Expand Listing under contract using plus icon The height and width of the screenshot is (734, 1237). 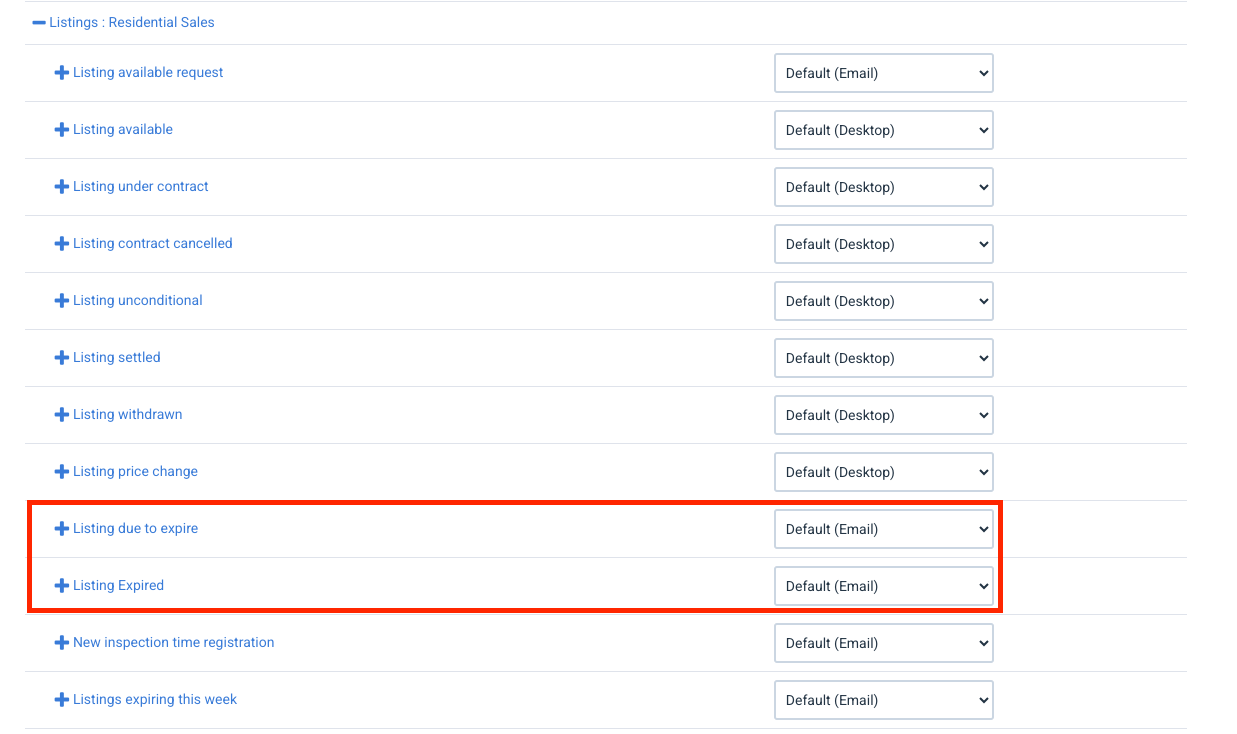[x=61, y=187]
